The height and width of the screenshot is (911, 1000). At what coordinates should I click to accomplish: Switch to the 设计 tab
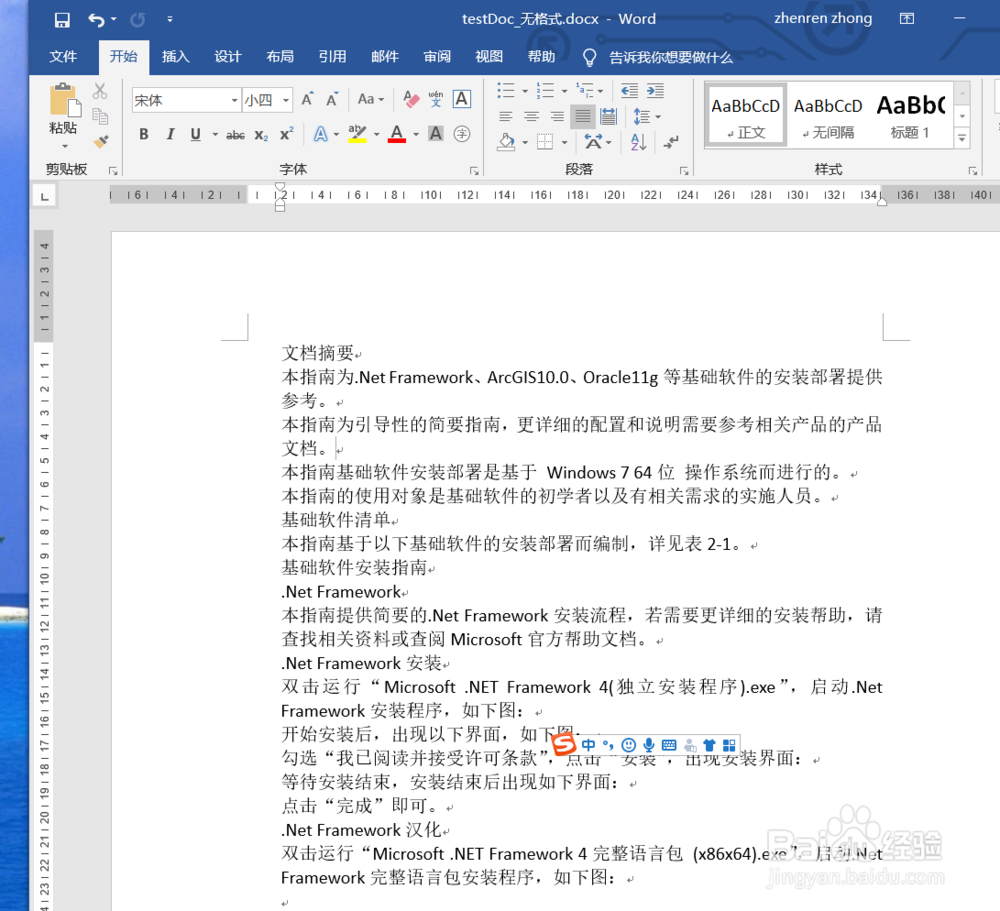[x=228, y=57]
